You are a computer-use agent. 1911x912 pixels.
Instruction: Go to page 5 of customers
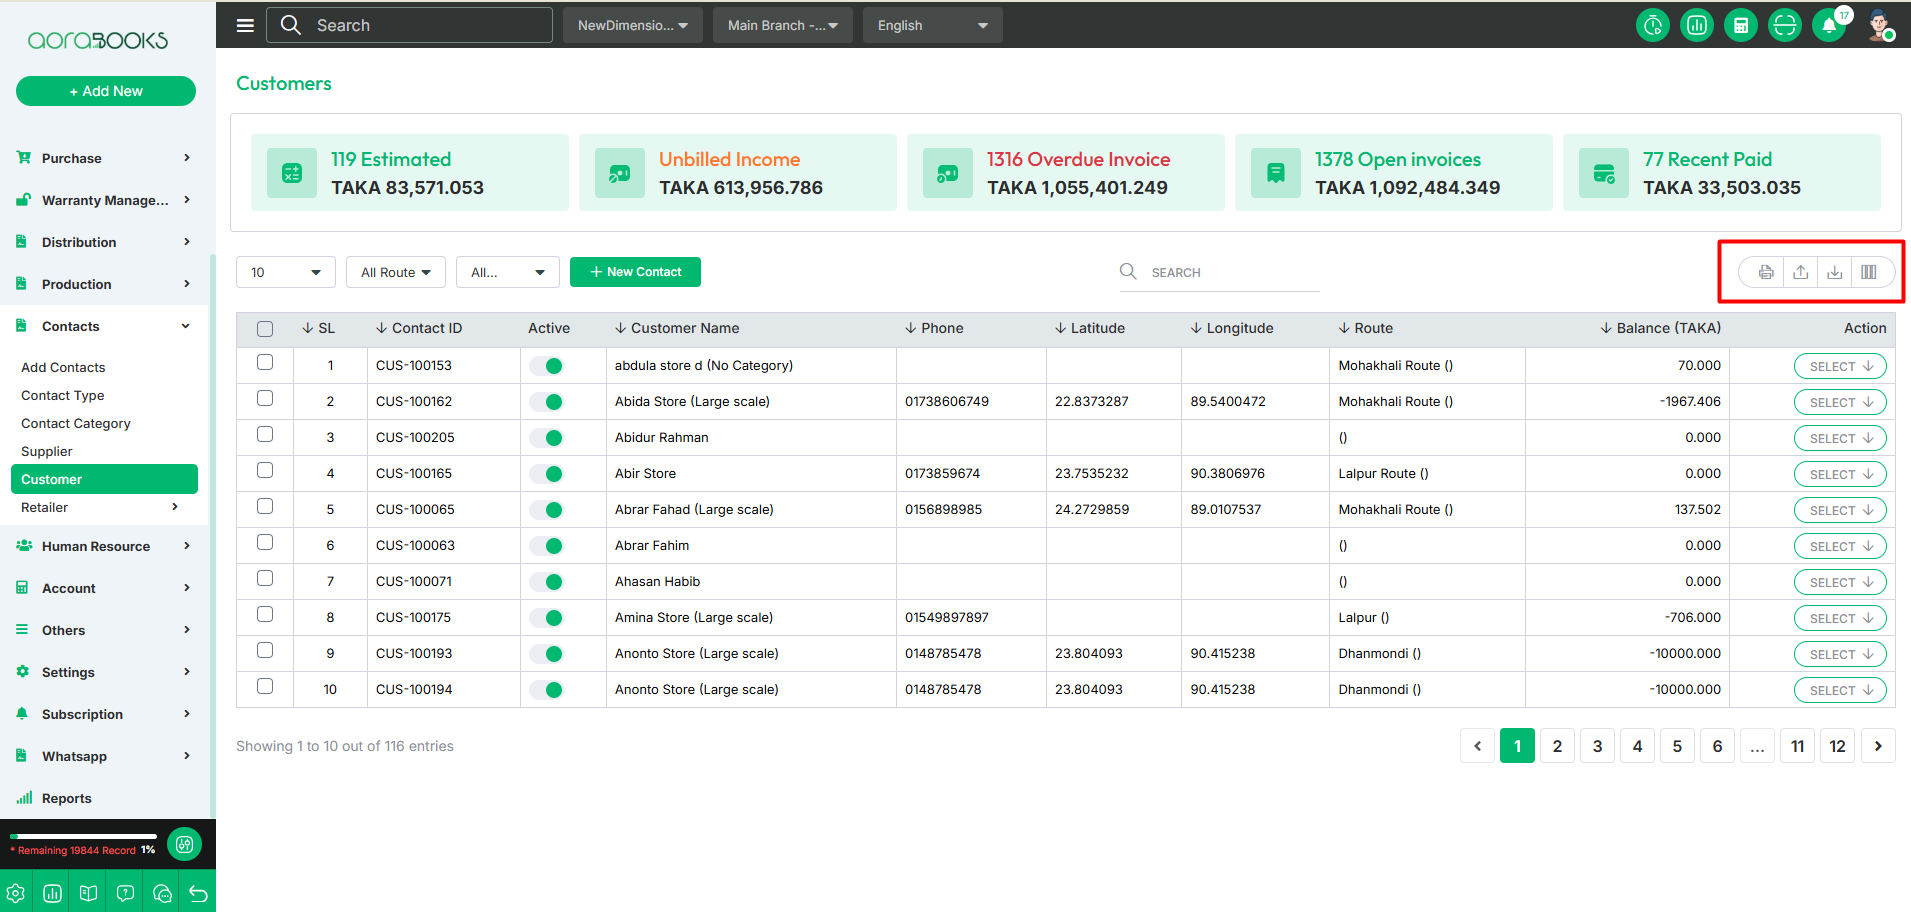tap(1677, 746)
